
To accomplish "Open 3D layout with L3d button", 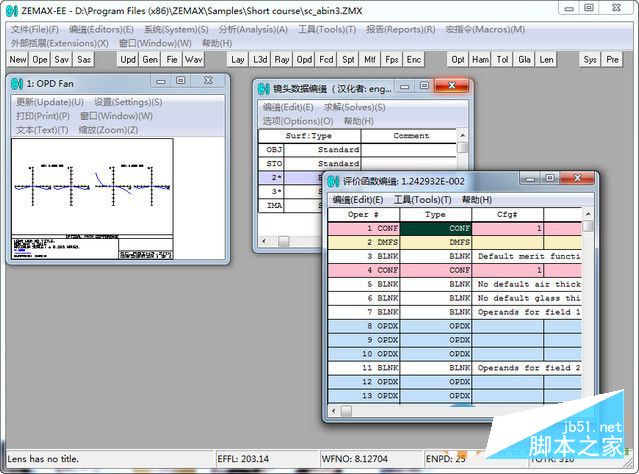I will 260,60.
